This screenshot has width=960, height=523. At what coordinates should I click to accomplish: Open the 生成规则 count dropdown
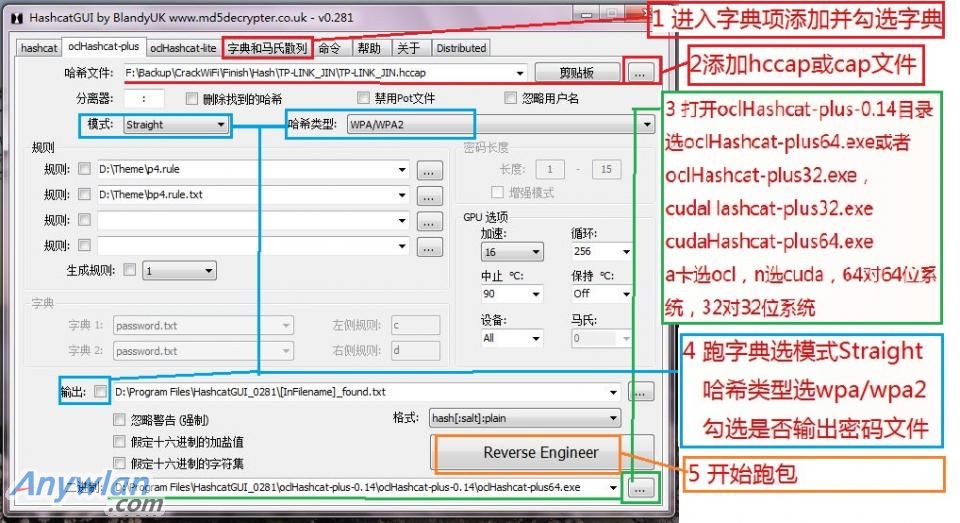pos(179,271)
